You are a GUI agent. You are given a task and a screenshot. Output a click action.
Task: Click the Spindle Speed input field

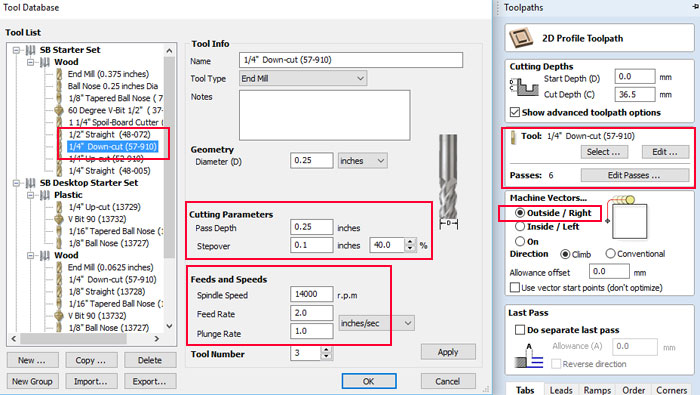(311, 294)
